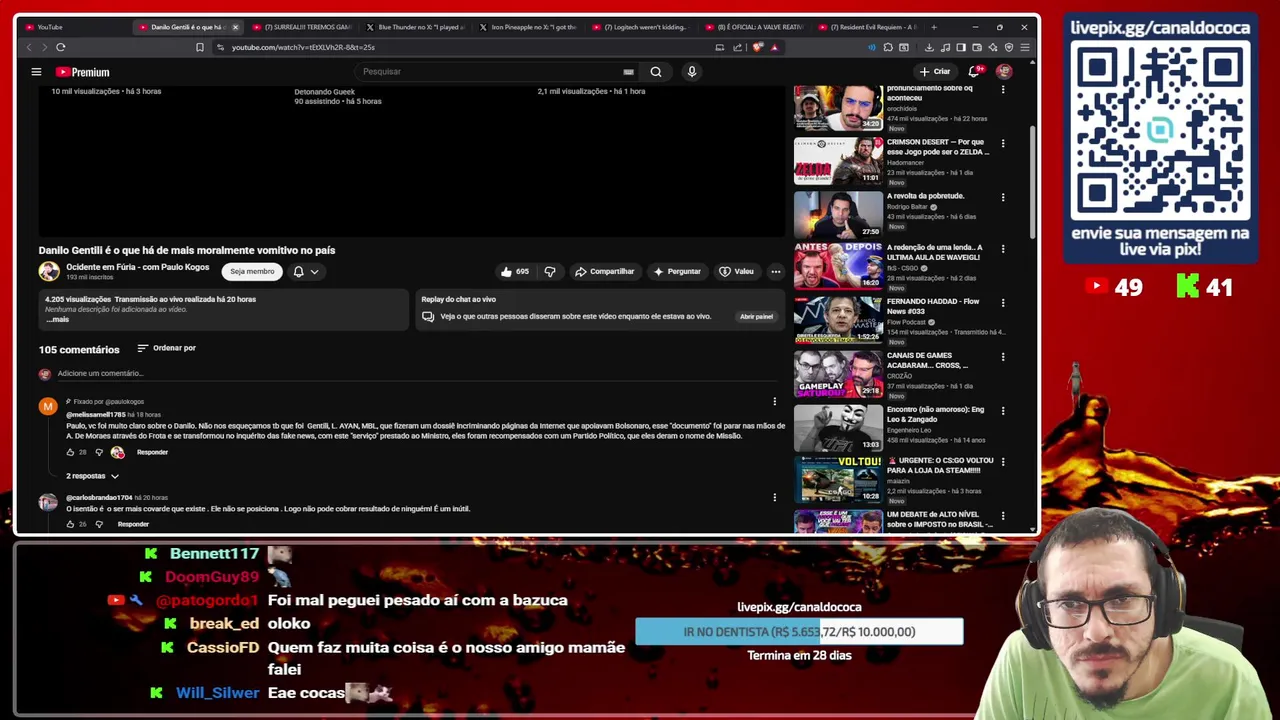Click the Valeu thanks button

click(x=736, y=271)
